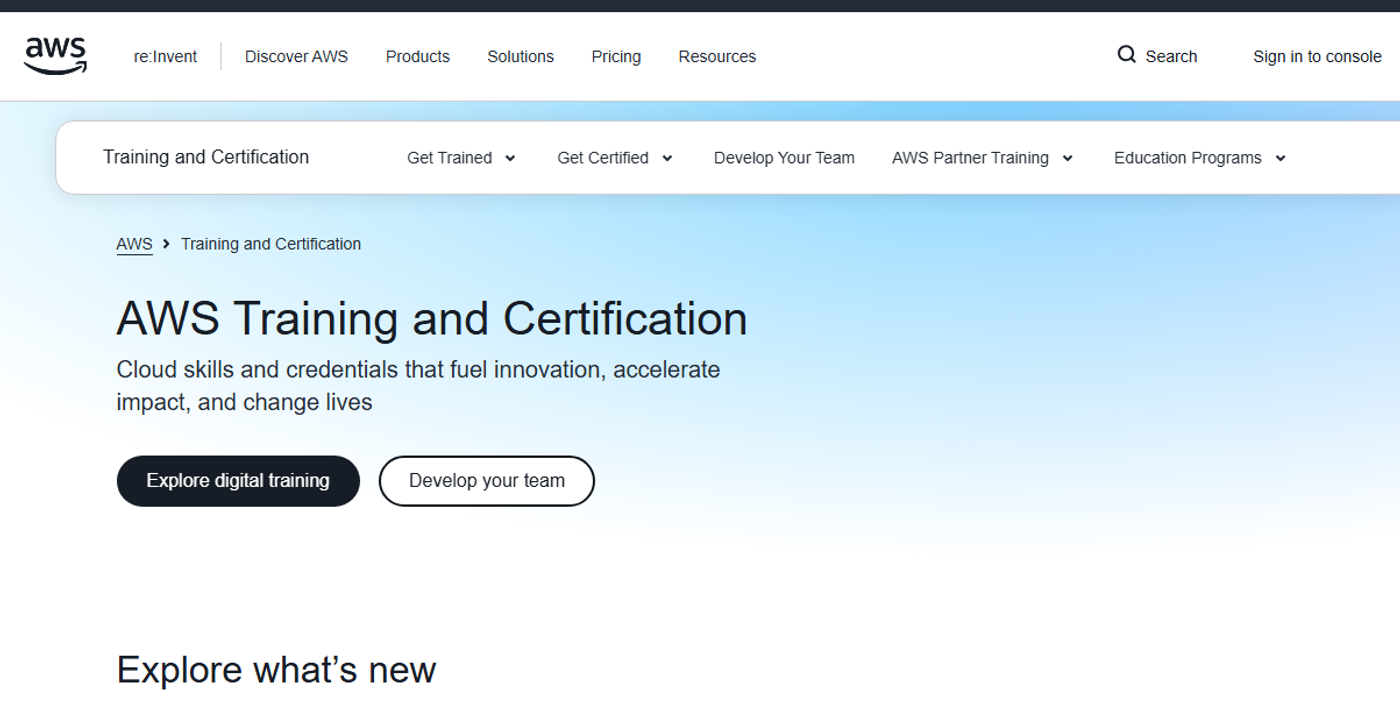This screenshot has height=727, width=1400.
Task: Click the Training and Certification subnav title
Action: pyautogui.click(x=206, y=157)
